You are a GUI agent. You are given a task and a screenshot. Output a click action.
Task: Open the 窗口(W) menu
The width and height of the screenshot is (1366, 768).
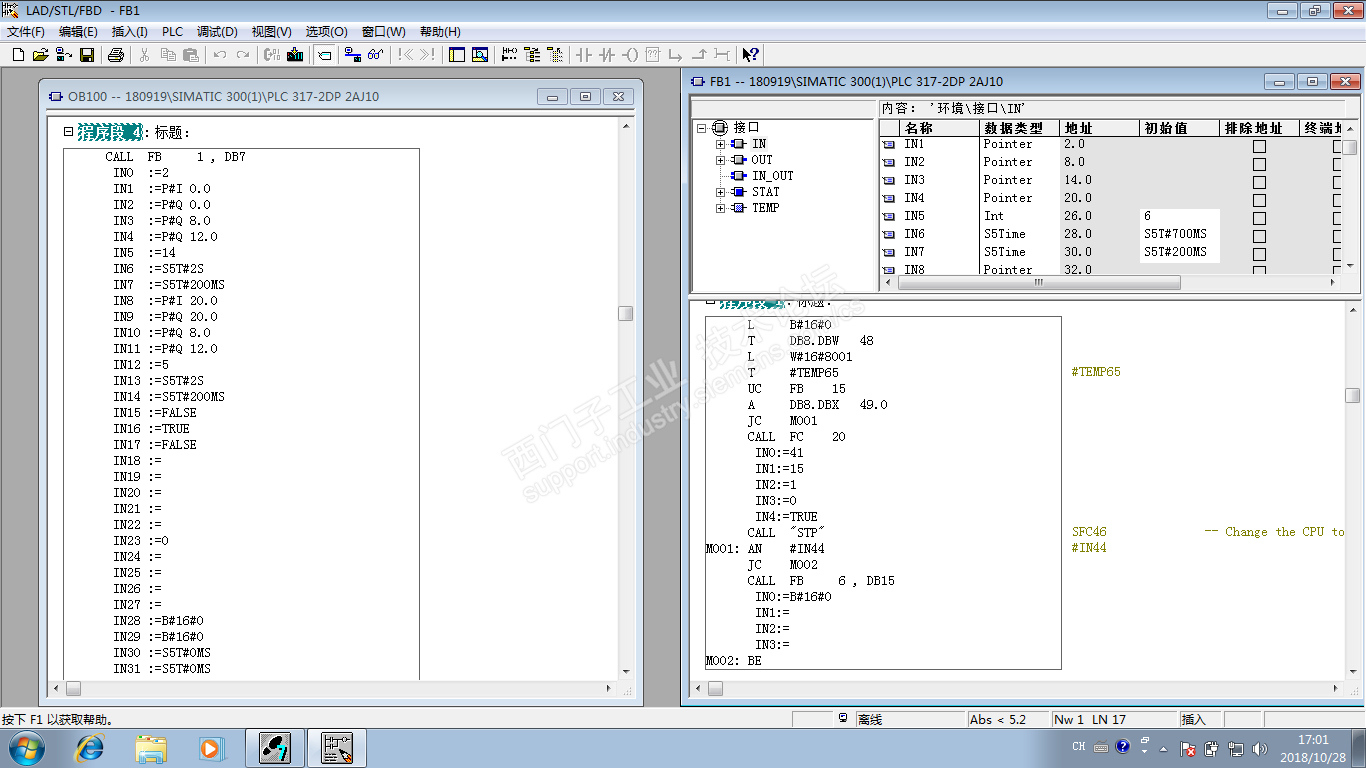[383, 32]
